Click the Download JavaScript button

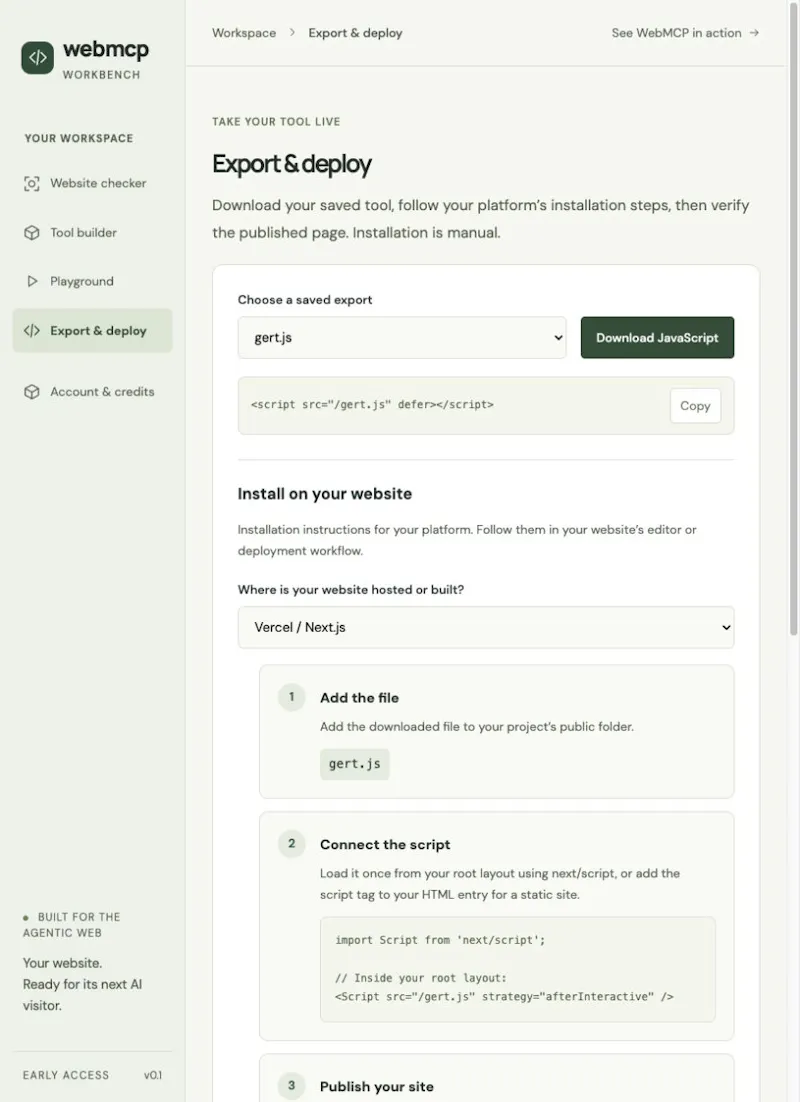click(x=657, y=337)
